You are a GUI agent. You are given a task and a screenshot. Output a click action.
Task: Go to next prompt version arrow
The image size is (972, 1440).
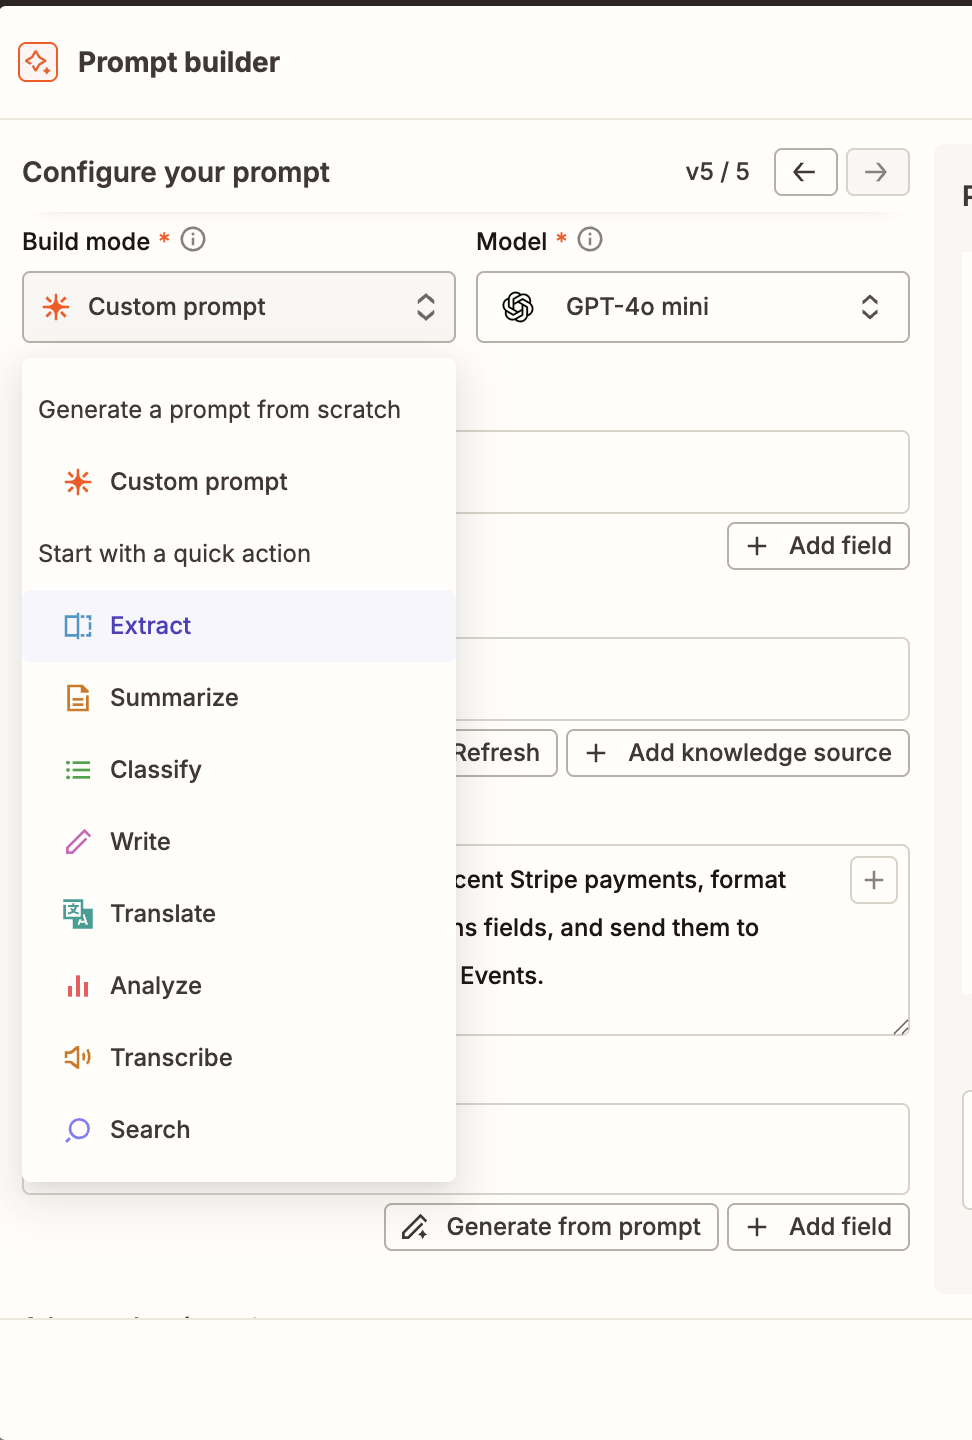click(x=877, y=172)
